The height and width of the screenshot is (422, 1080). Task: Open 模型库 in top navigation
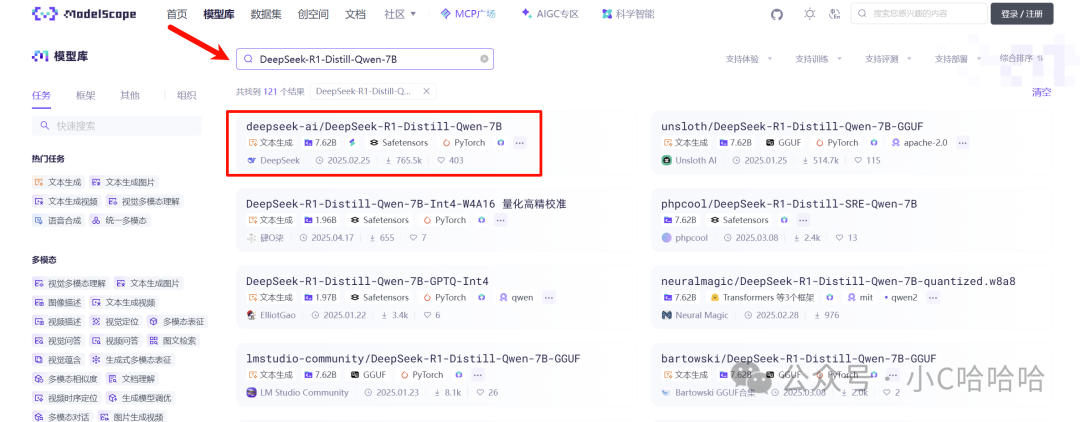219,14
